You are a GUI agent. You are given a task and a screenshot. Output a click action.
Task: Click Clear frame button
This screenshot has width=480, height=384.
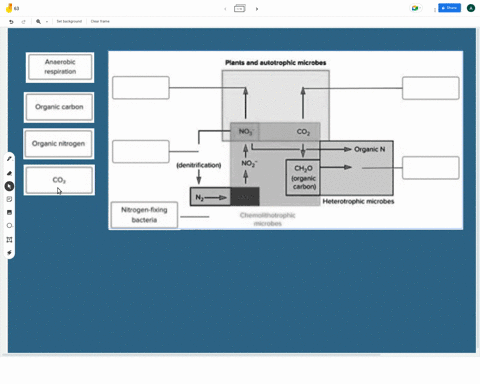100,21
